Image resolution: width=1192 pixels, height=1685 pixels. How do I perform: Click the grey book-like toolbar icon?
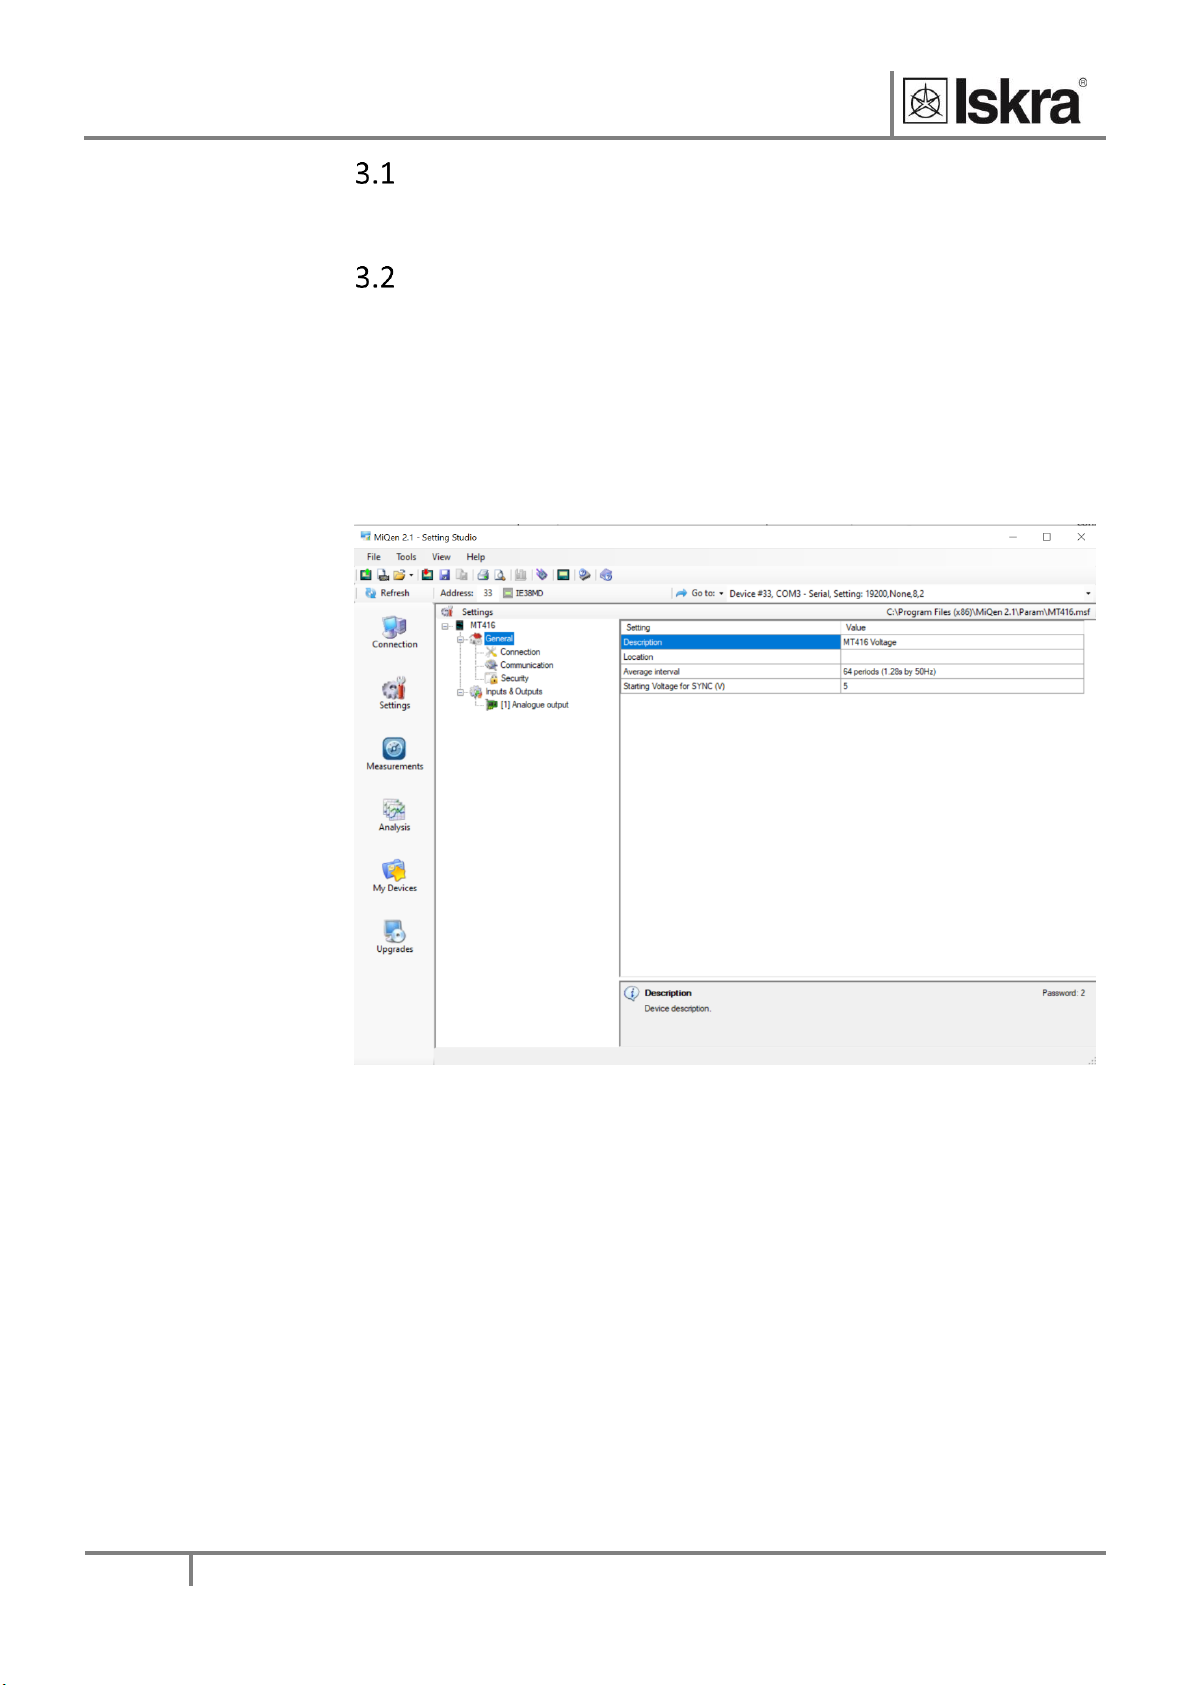[520, 575]
